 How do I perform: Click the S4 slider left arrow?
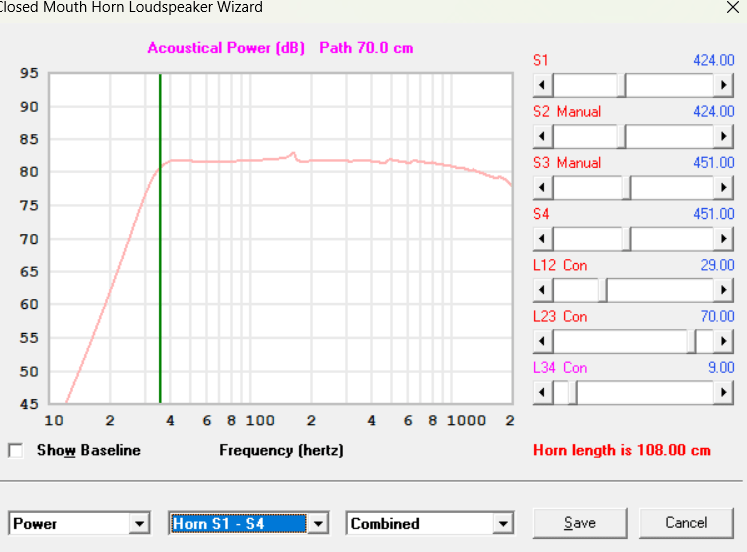pos(543,239)
